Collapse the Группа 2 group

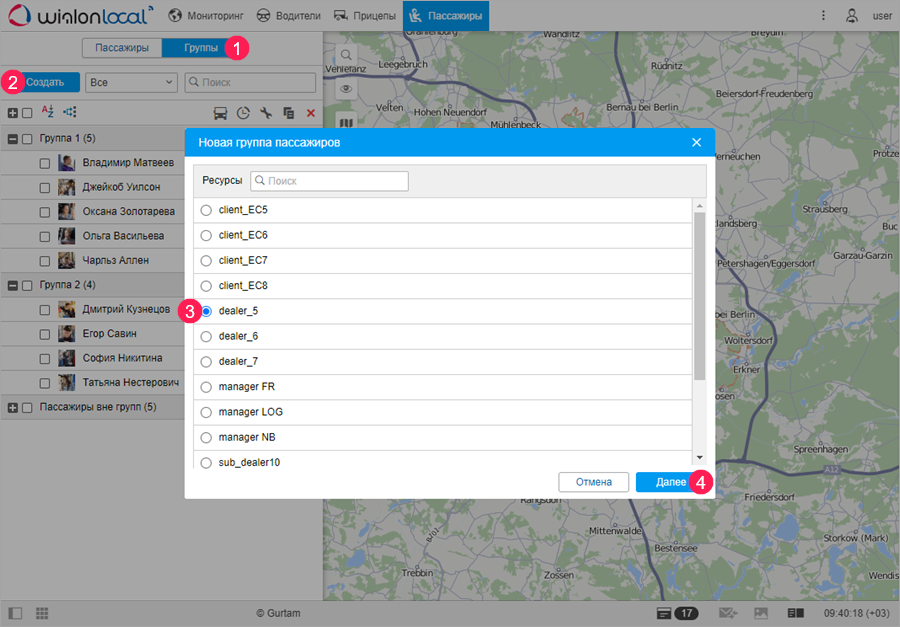pyautogui.click(x=13, y=285)
